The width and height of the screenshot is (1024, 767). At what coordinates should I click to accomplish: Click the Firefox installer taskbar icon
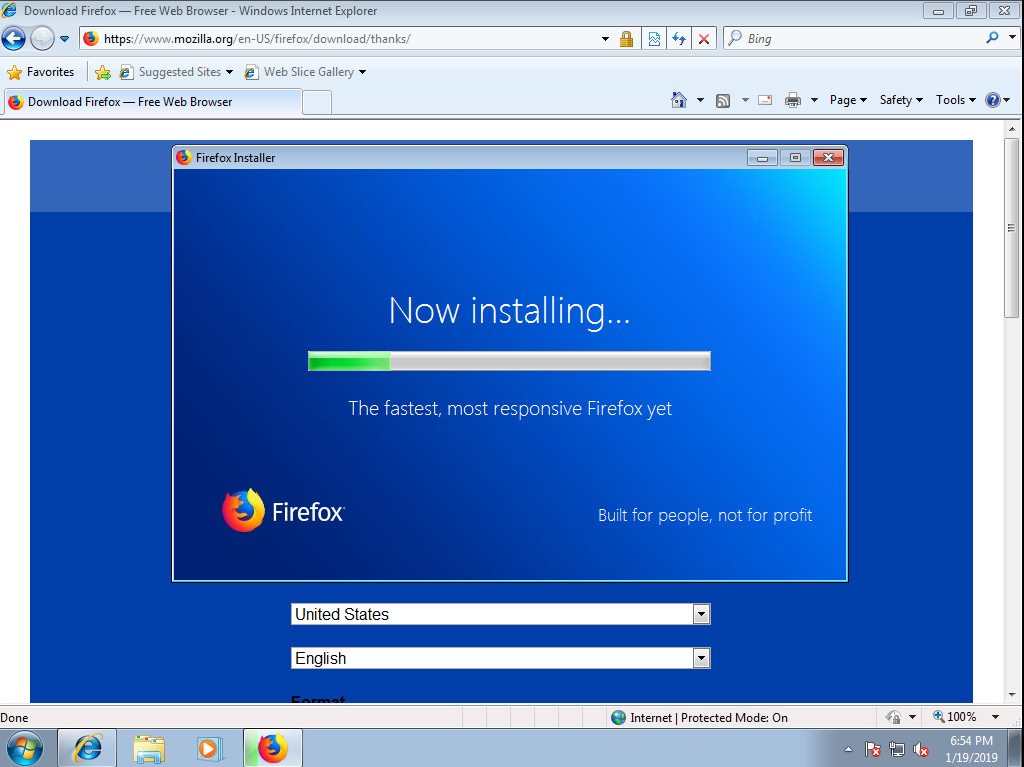[x=273, y=748]
